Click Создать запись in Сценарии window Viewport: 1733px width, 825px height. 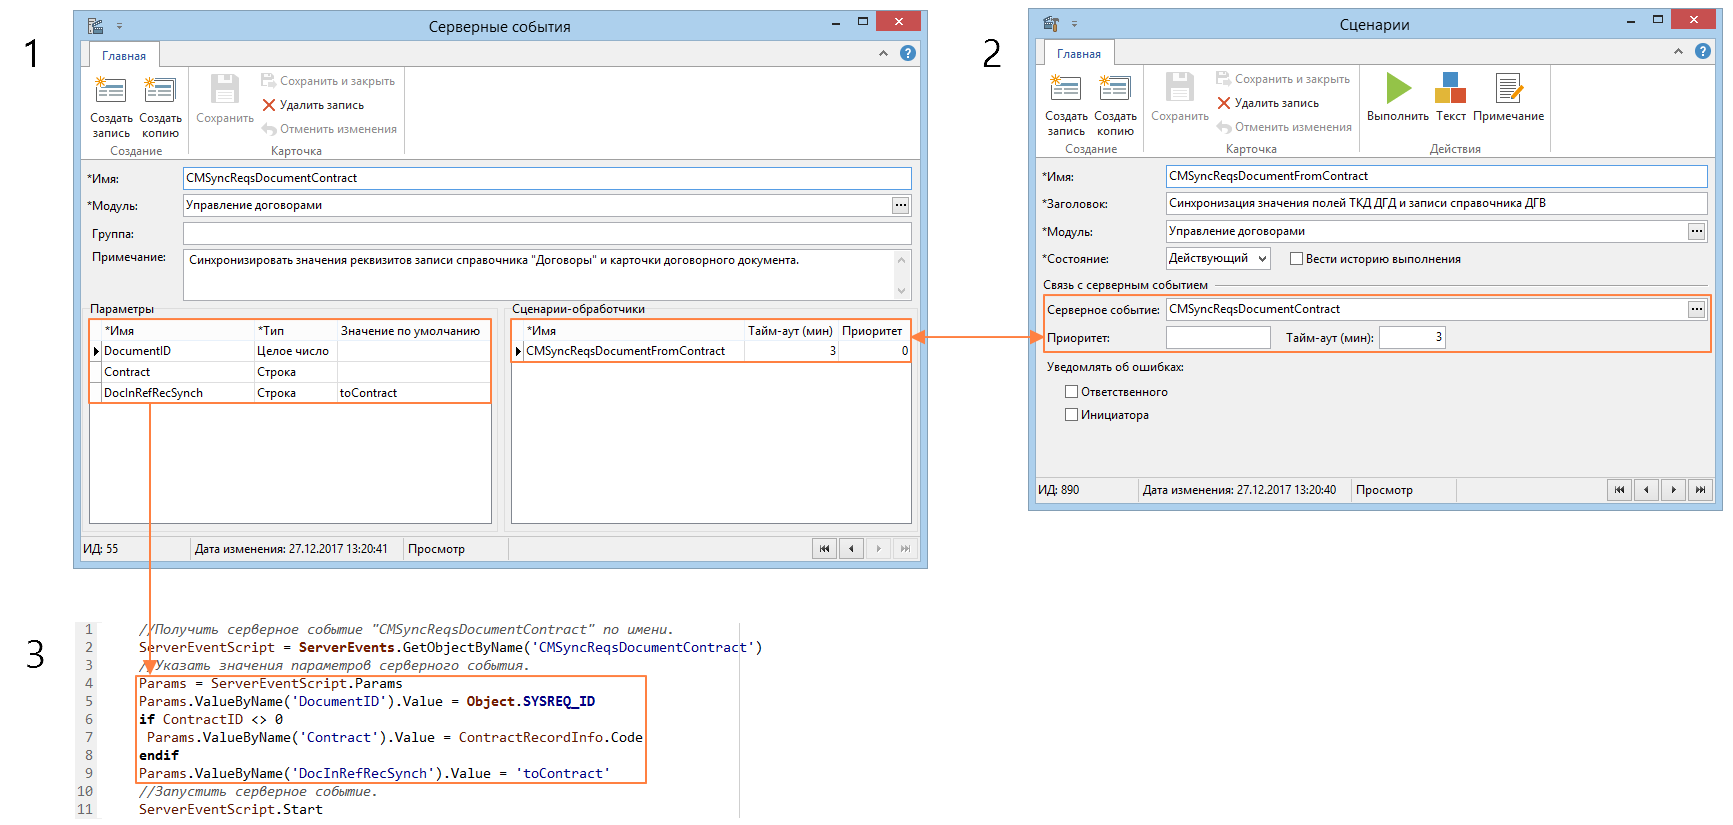coord(1066,105)
